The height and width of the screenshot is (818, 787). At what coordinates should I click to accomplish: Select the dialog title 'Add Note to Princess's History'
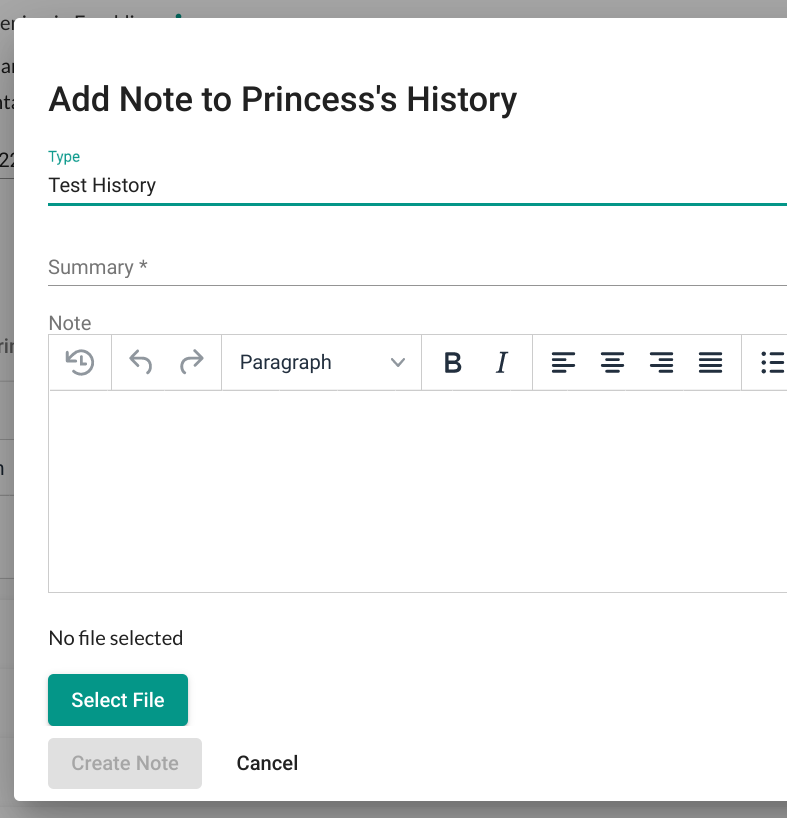(283, 100)
